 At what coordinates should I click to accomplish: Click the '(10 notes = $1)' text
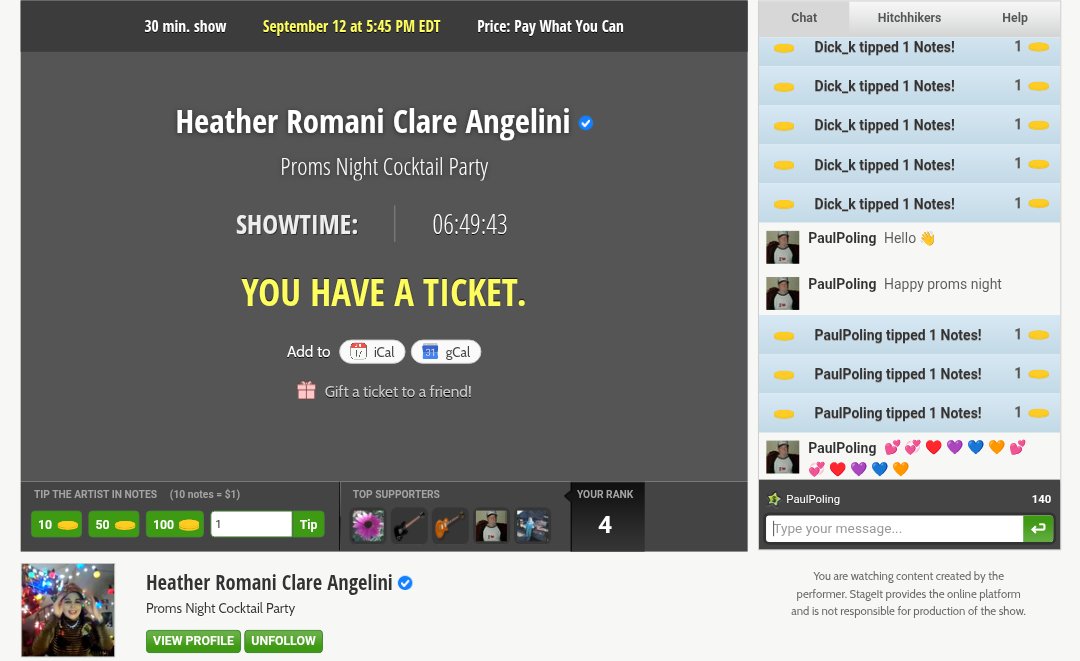205,494
